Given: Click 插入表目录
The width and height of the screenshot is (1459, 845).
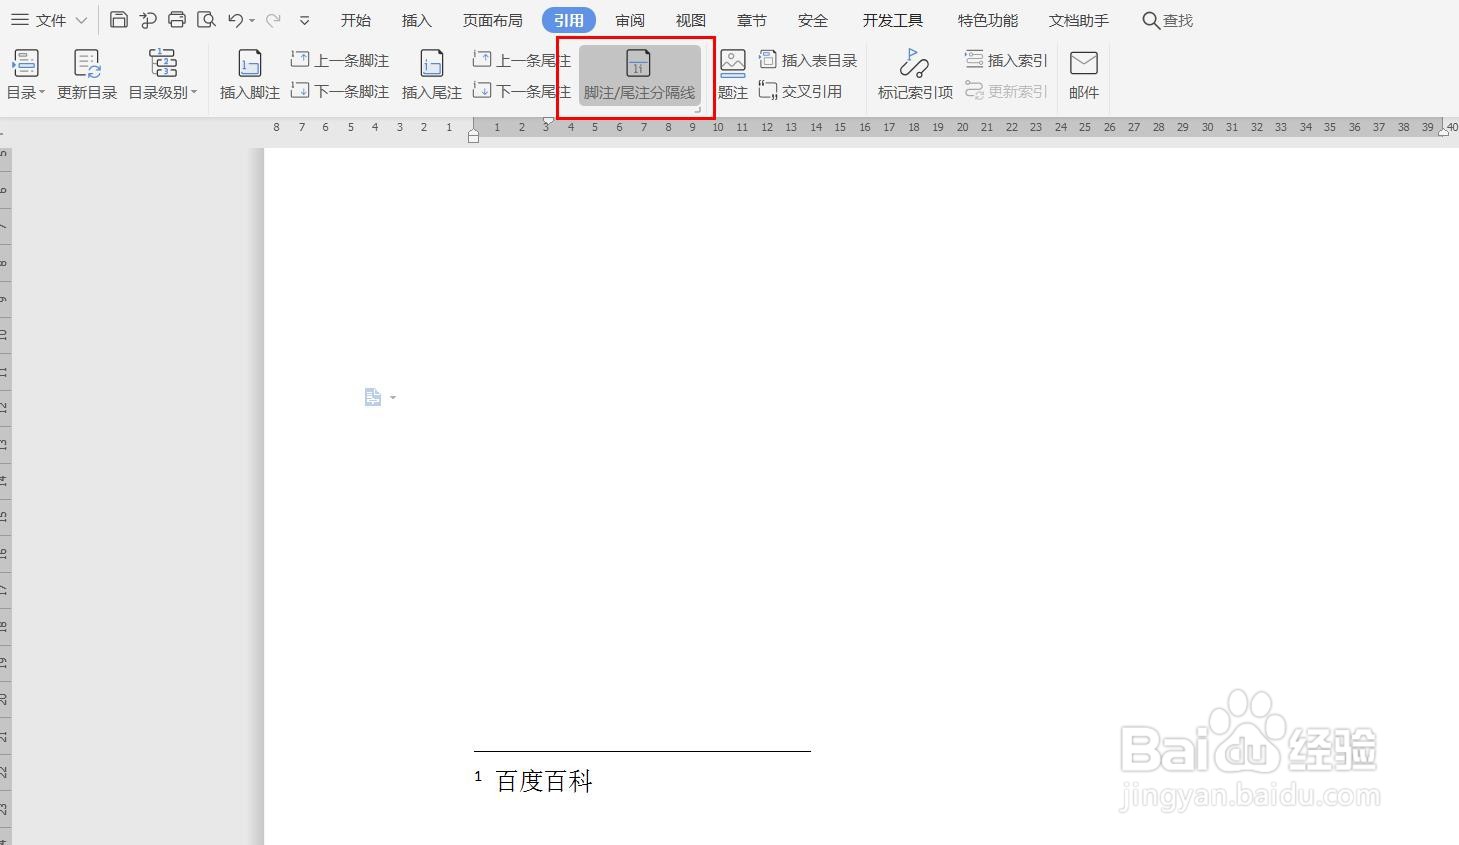Looking at the screenshot, I should 808,60.
